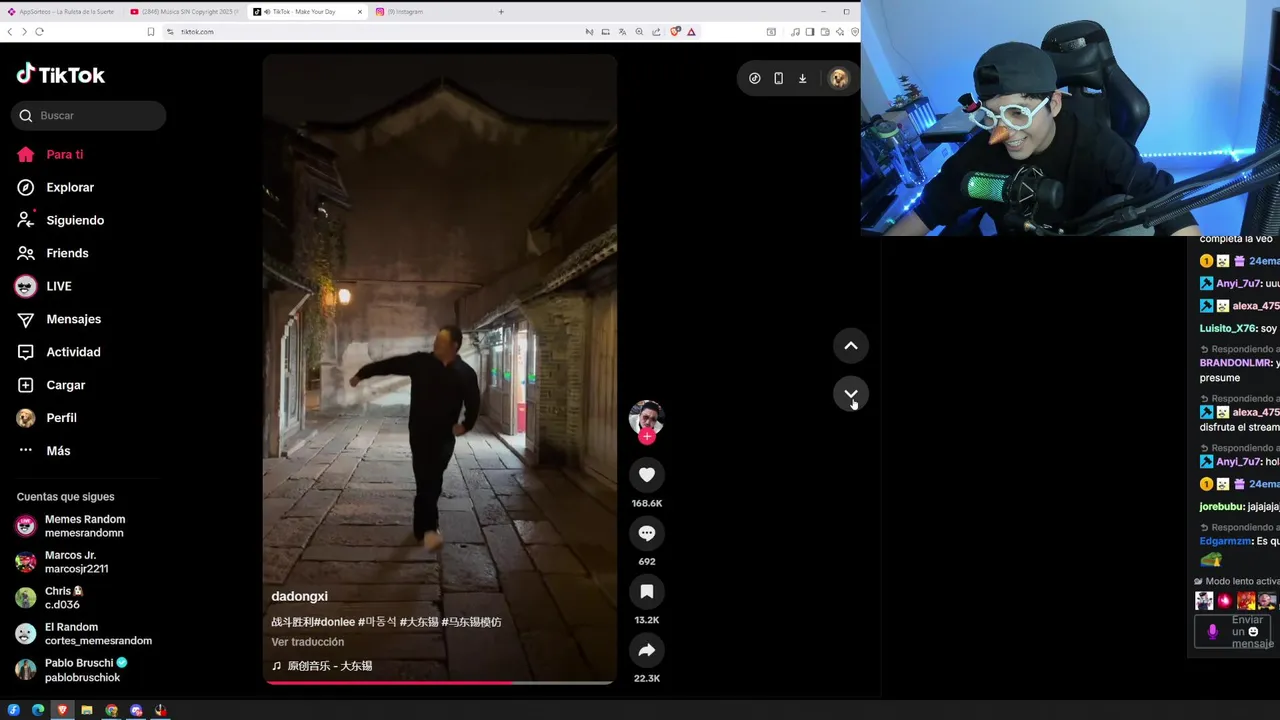Click the BRANDONLMR username in chat
The height and width of the screenshot is (720, 1280).
click(1236, 363)
